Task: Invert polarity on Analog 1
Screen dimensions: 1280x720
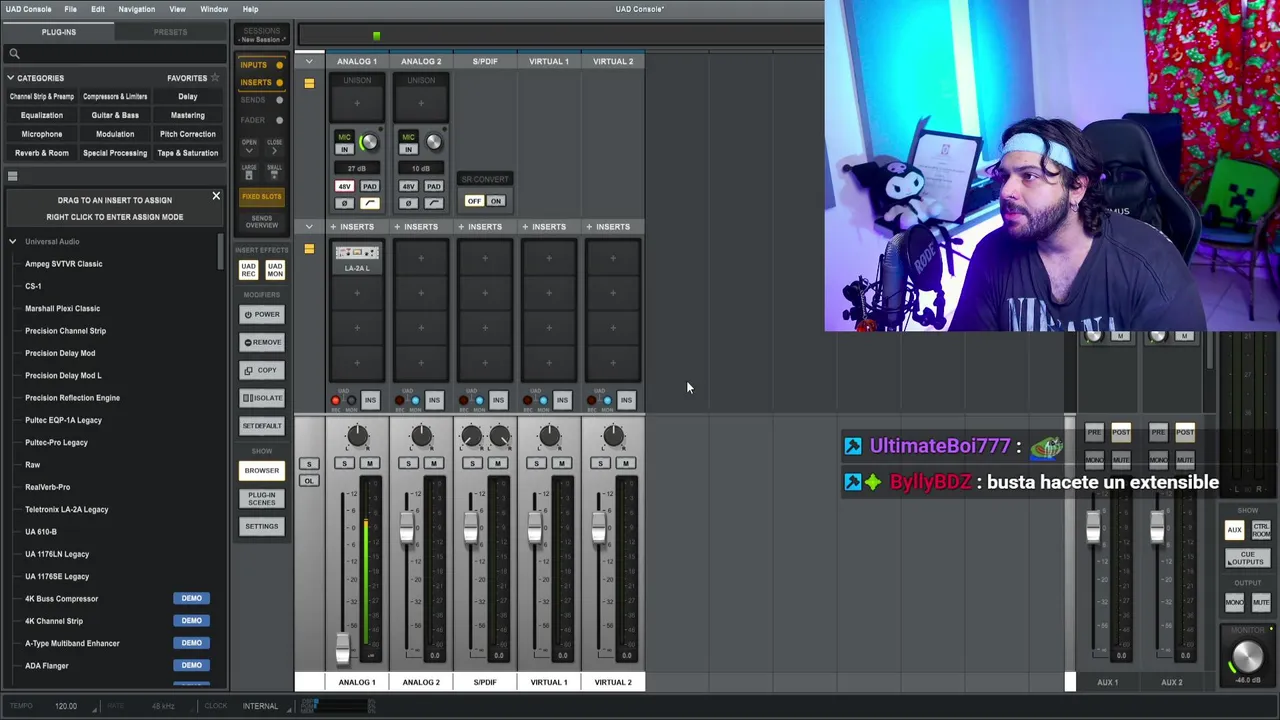Action: coord(344,203)
